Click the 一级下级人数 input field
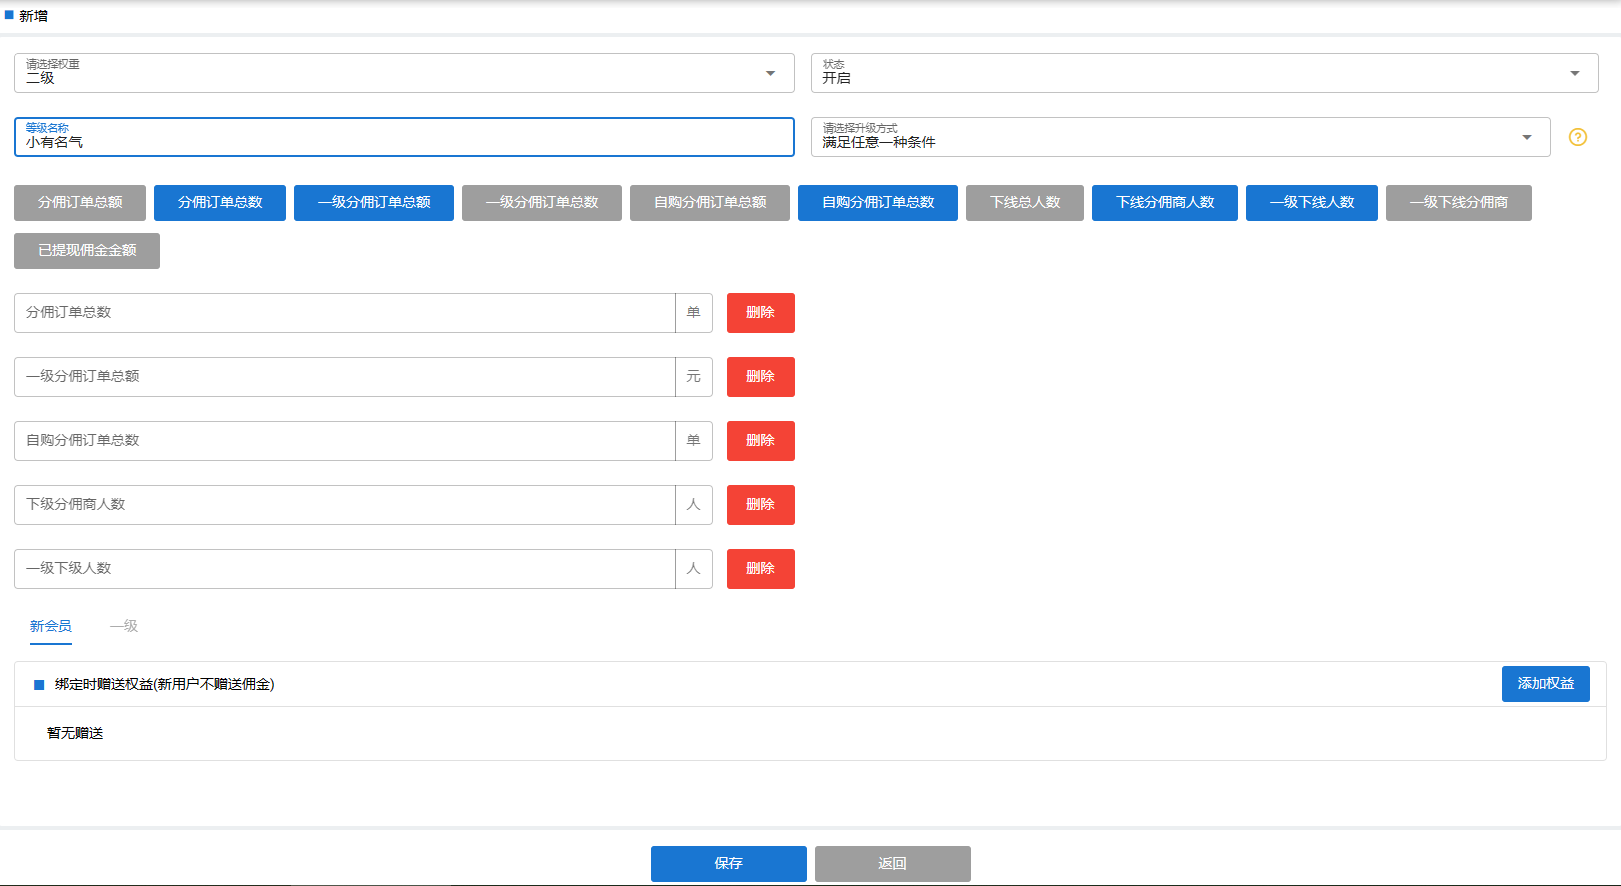This screenshot has height=886, width=1621. pyautogui.click(x=345, y=569)
